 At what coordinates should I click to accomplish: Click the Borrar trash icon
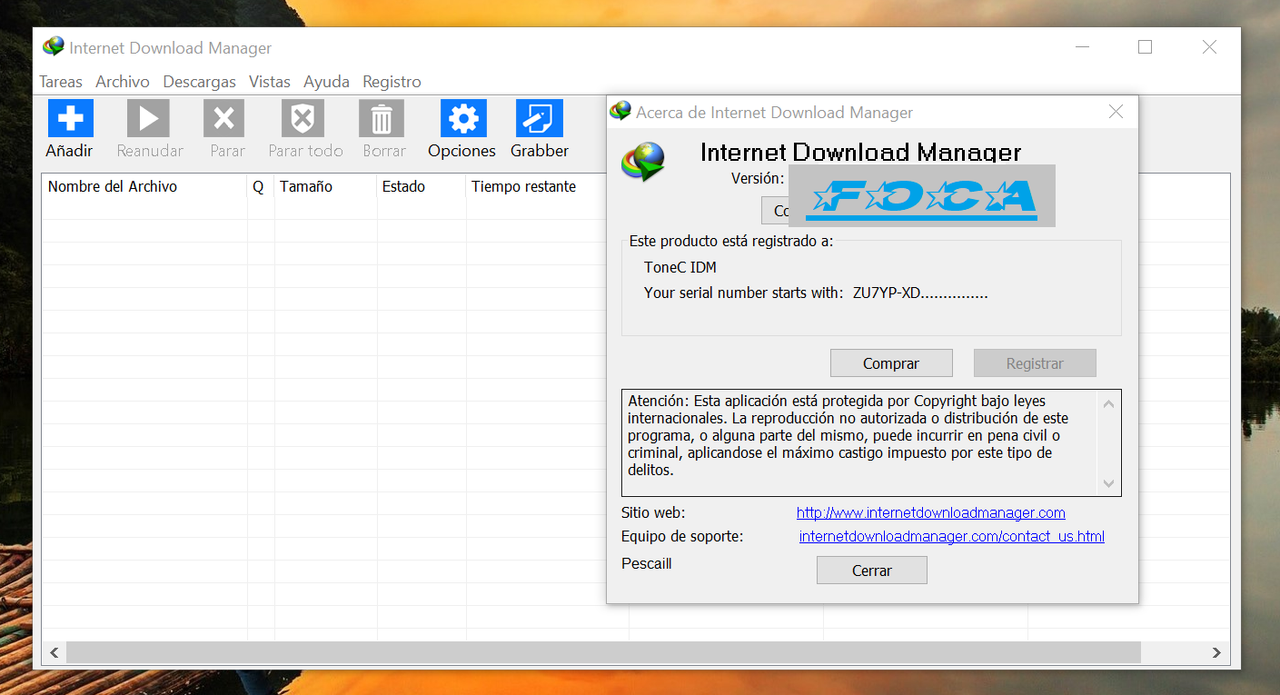[381, 118]
